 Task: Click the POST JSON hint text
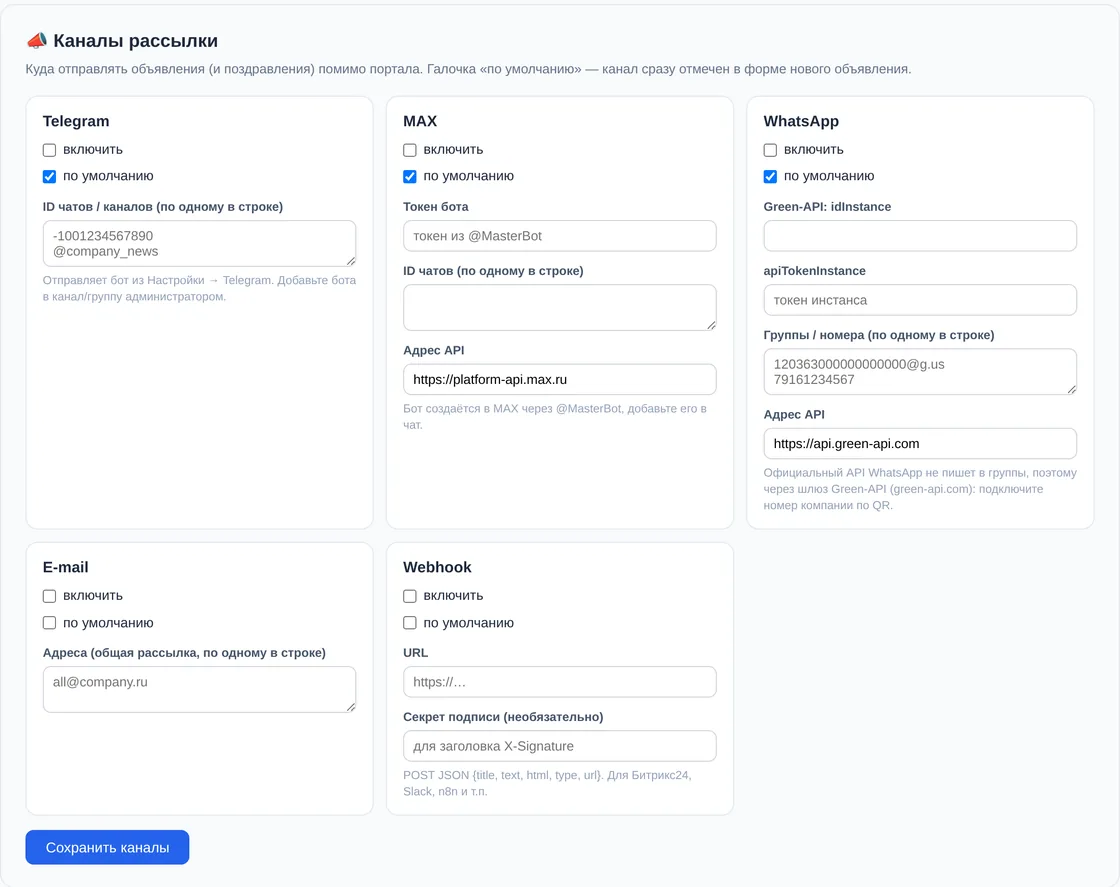click(x=547, y=783)
